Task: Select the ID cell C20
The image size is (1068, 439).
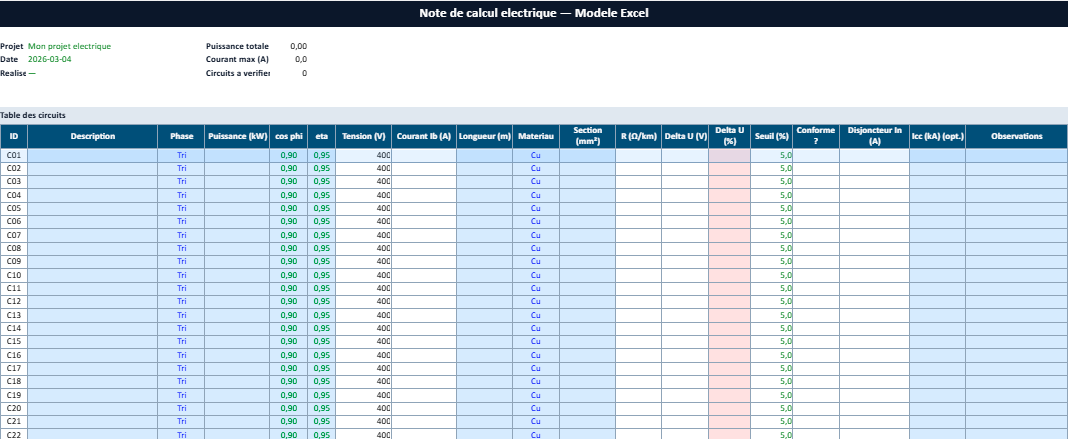Action: pos(14,408)
